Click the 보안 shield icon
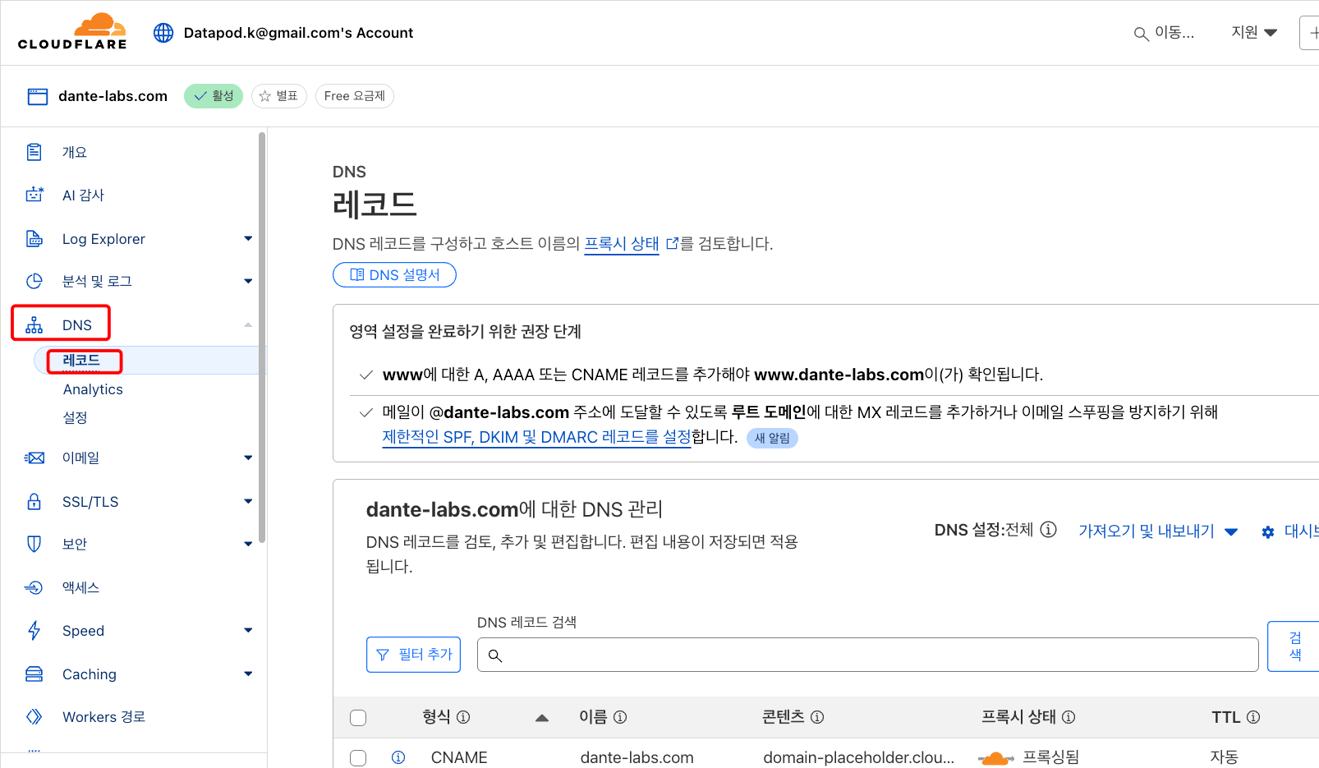This screenshot has height=768, width=1319. click(x=34, y=544)
